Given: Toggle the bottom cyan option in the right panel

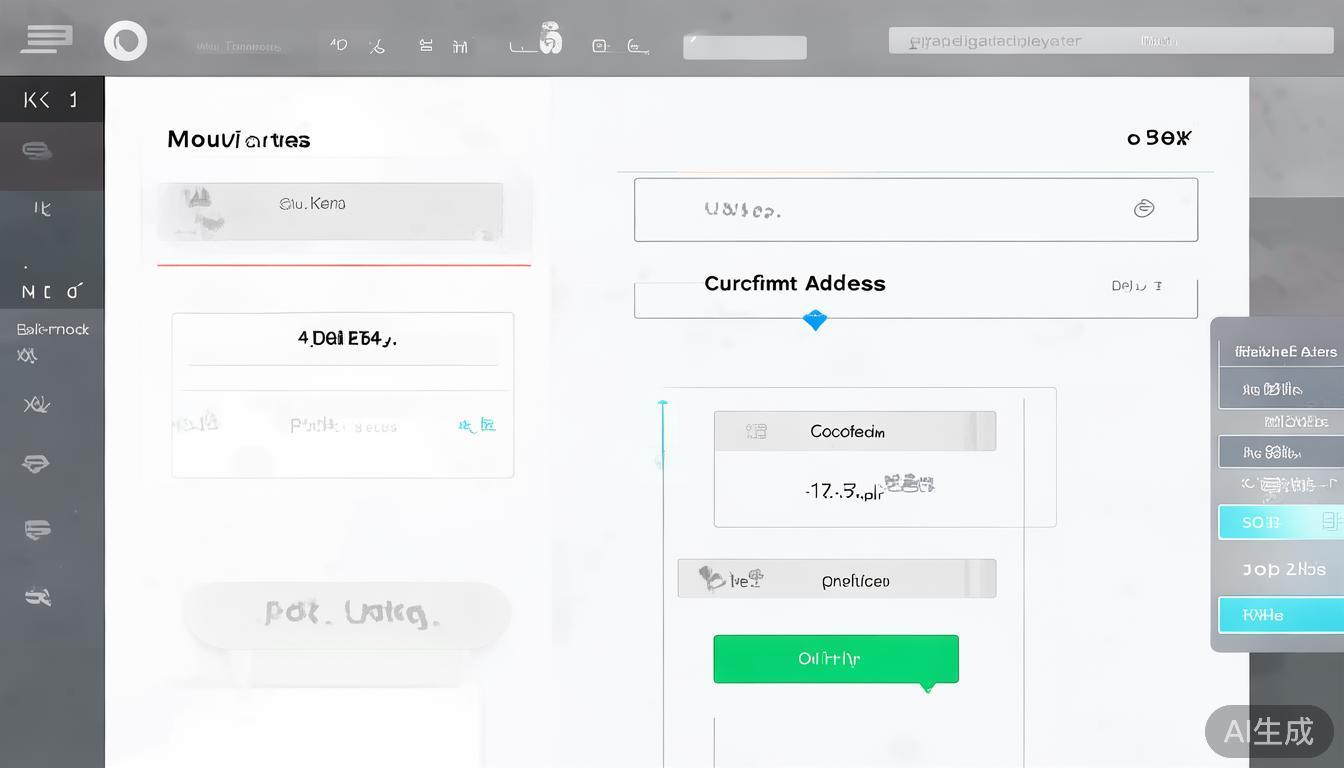Looking at the screenshot, I should [1281, 614].
